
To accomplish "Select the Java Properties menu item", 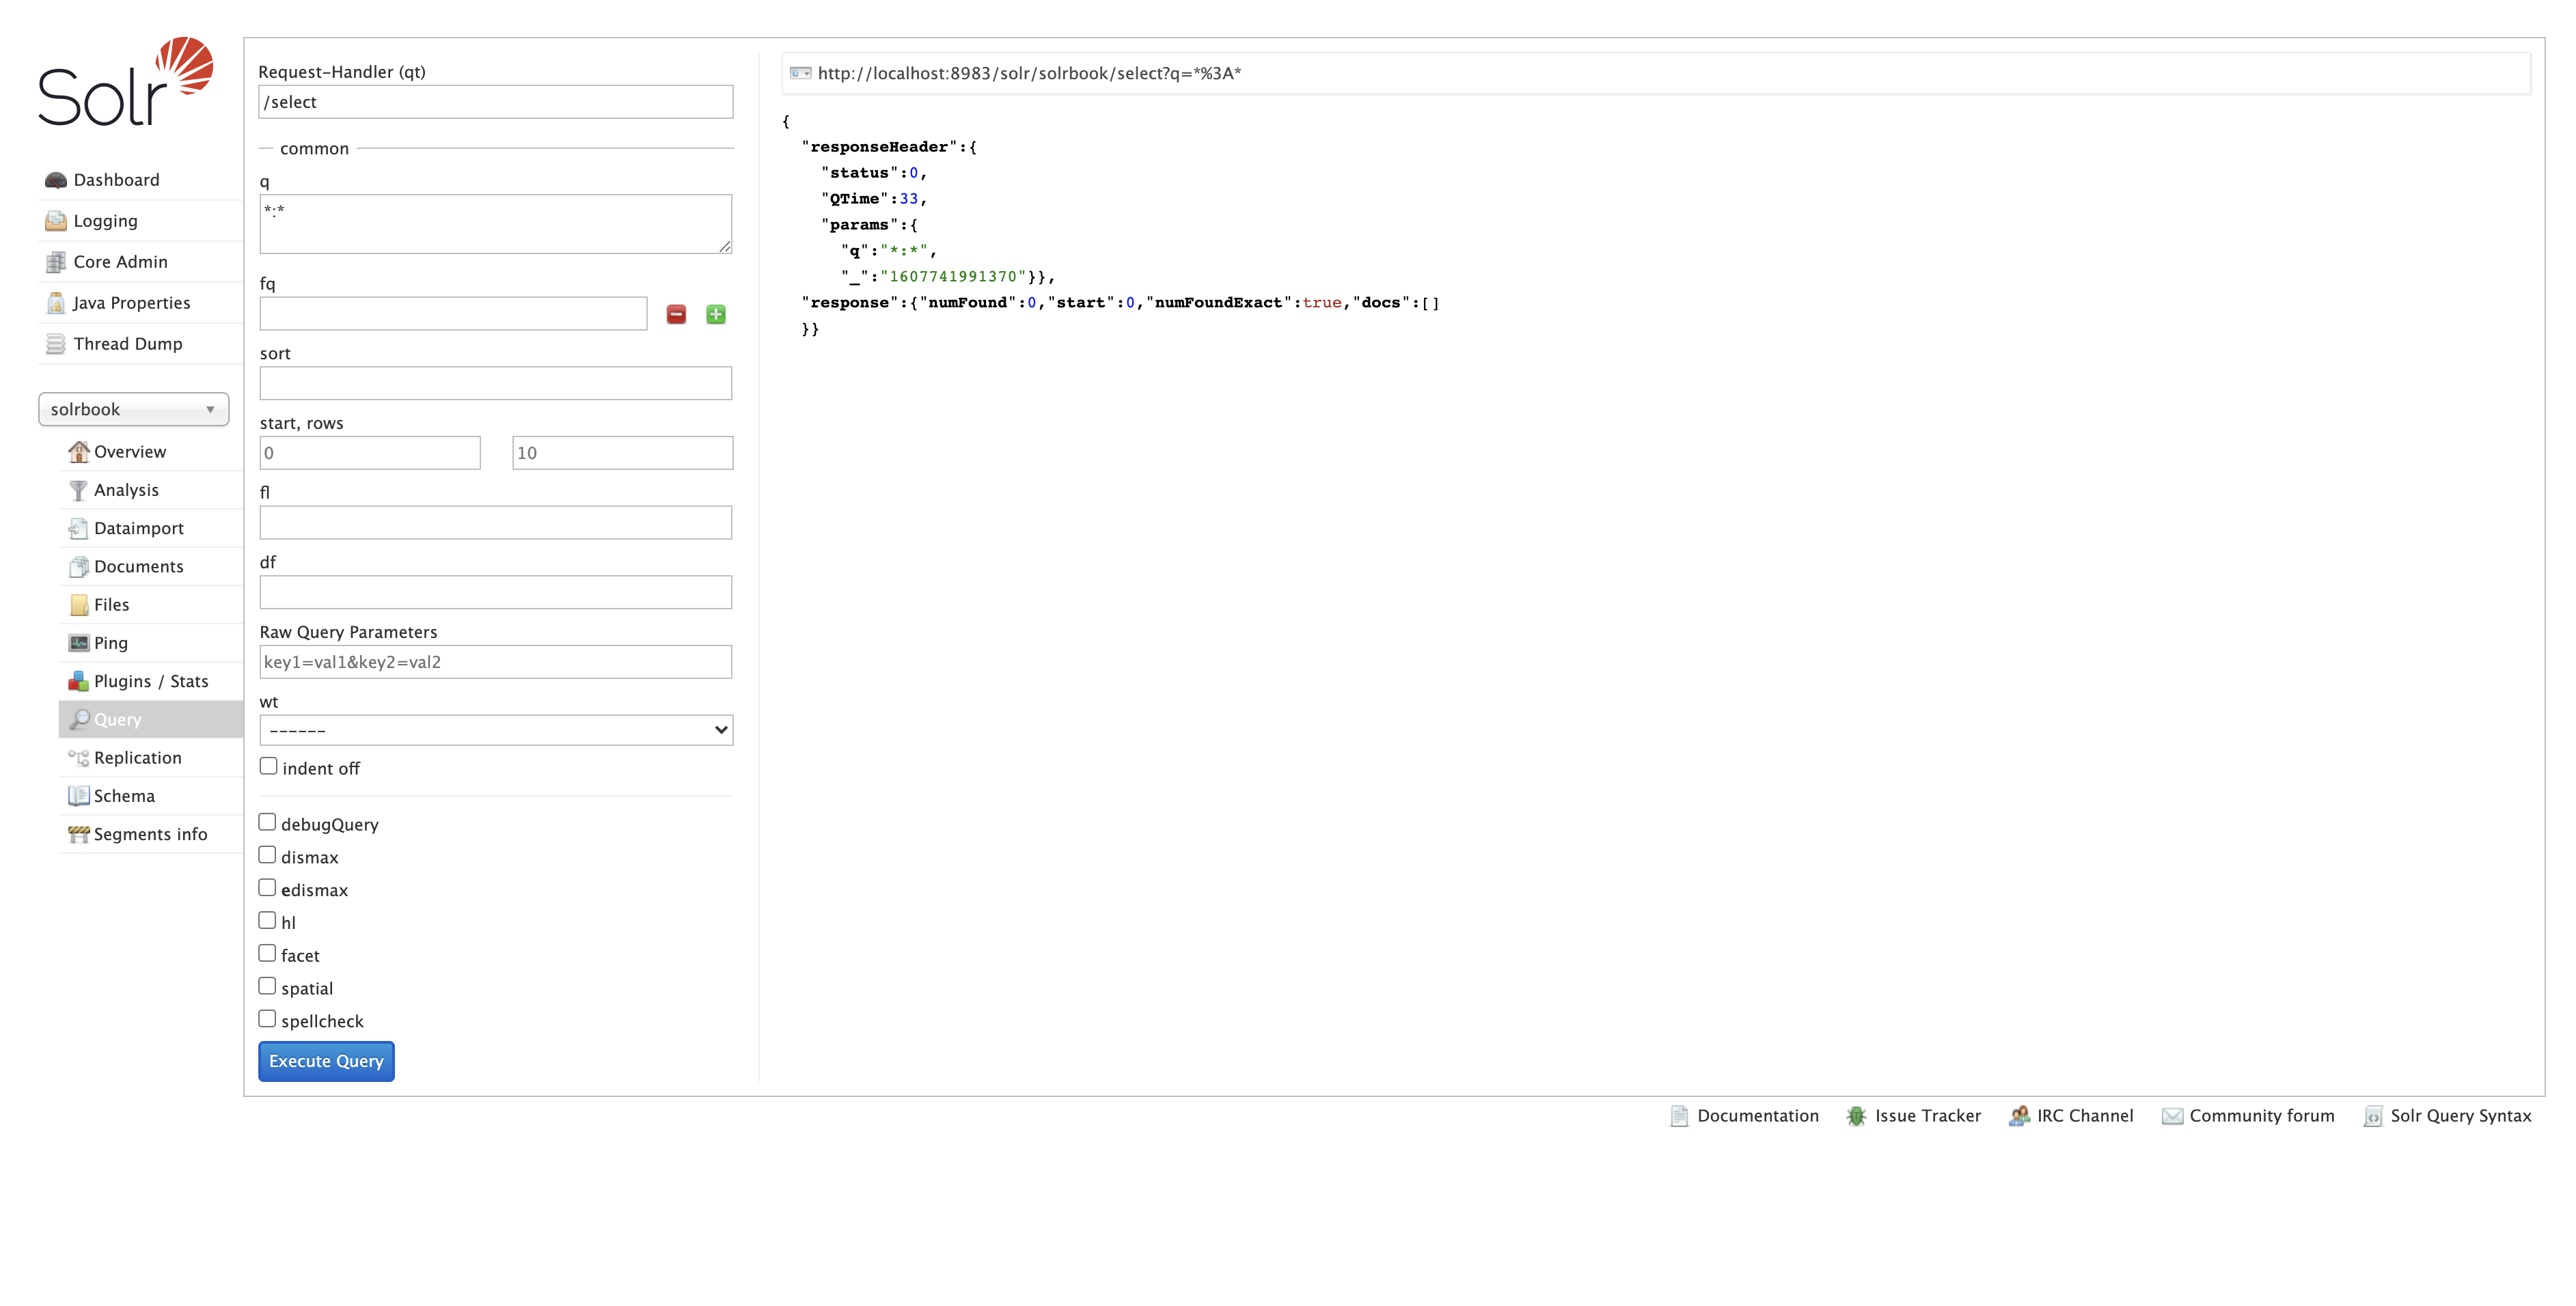I will 140,303.
